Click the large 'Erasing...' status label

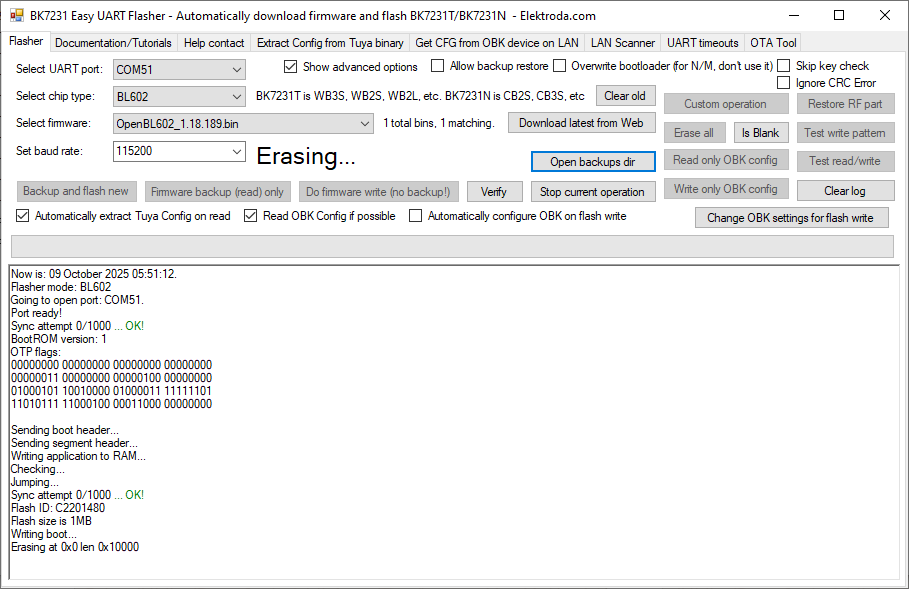[x=306, y=156]
